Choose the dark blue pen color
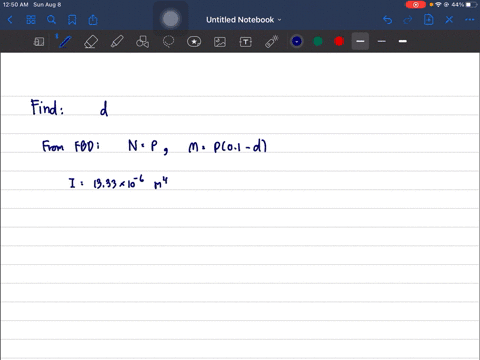This screenshot has width=480, height=360. click(x=297, y=41)
